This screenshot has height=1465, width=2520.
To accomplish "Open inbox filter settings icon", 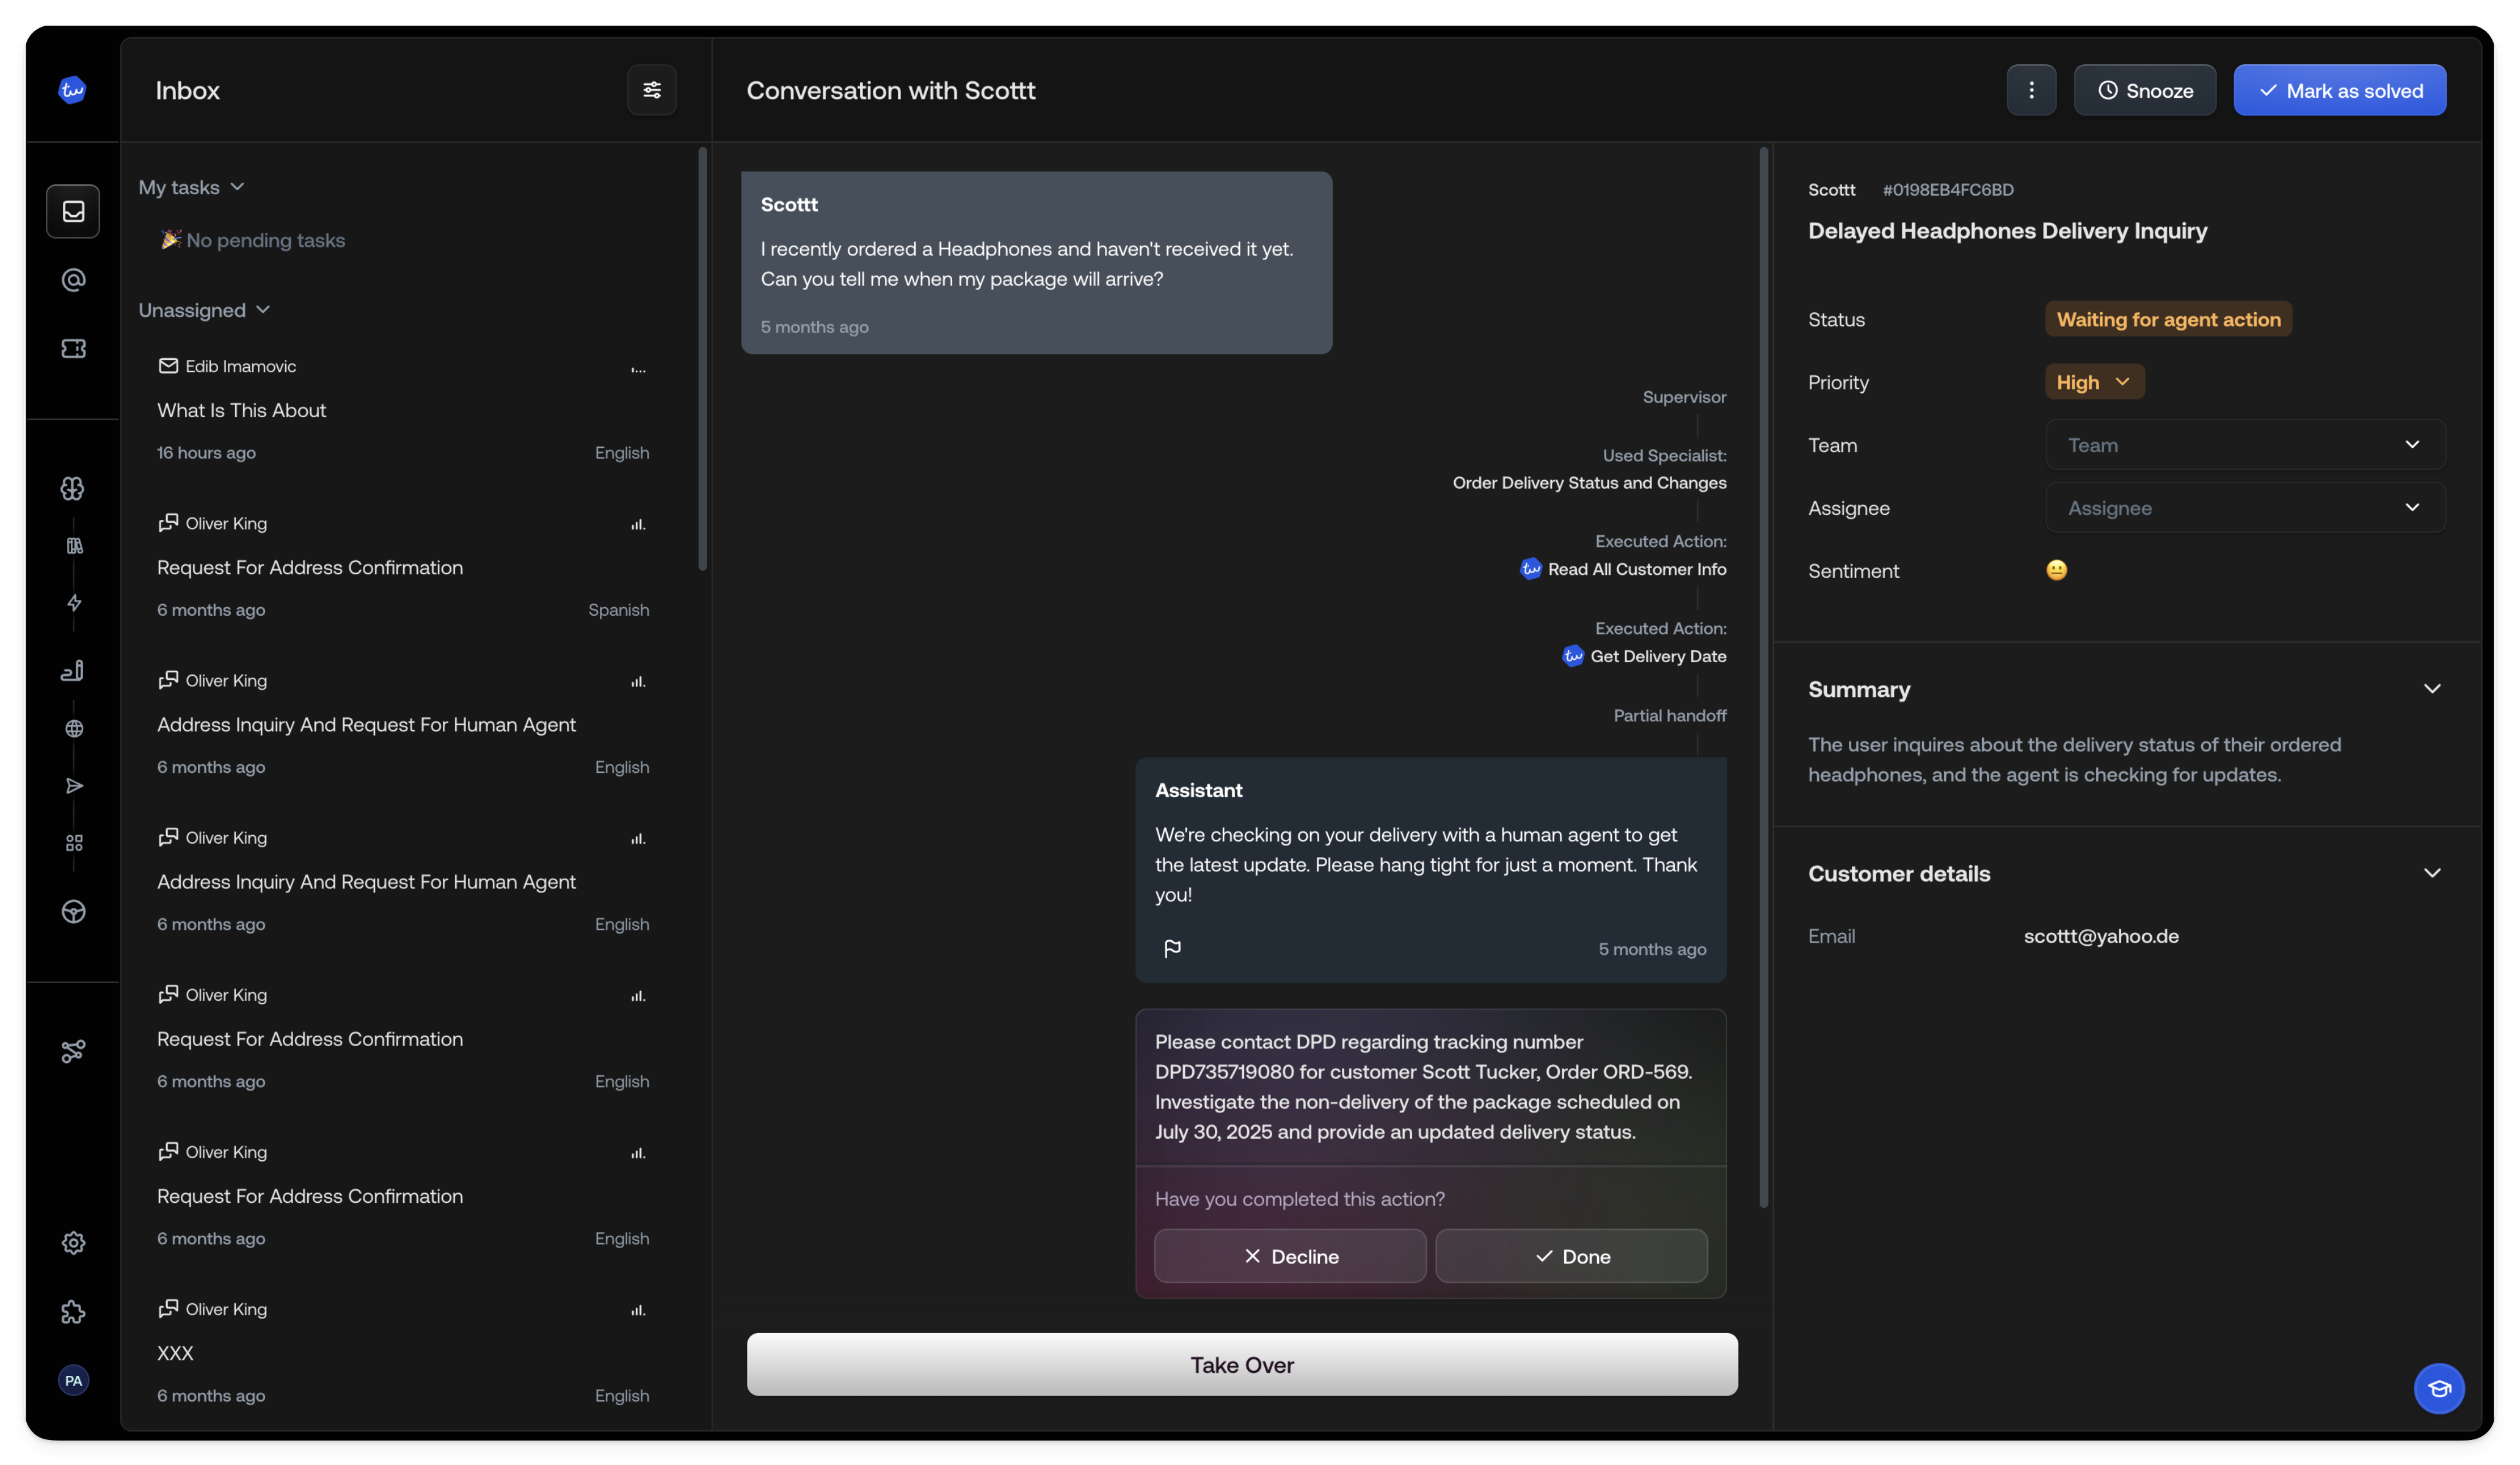I will 651,90.
